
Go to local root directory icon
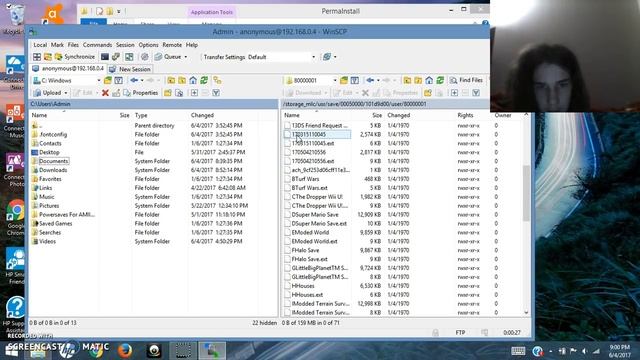click(x=182, y=80)
